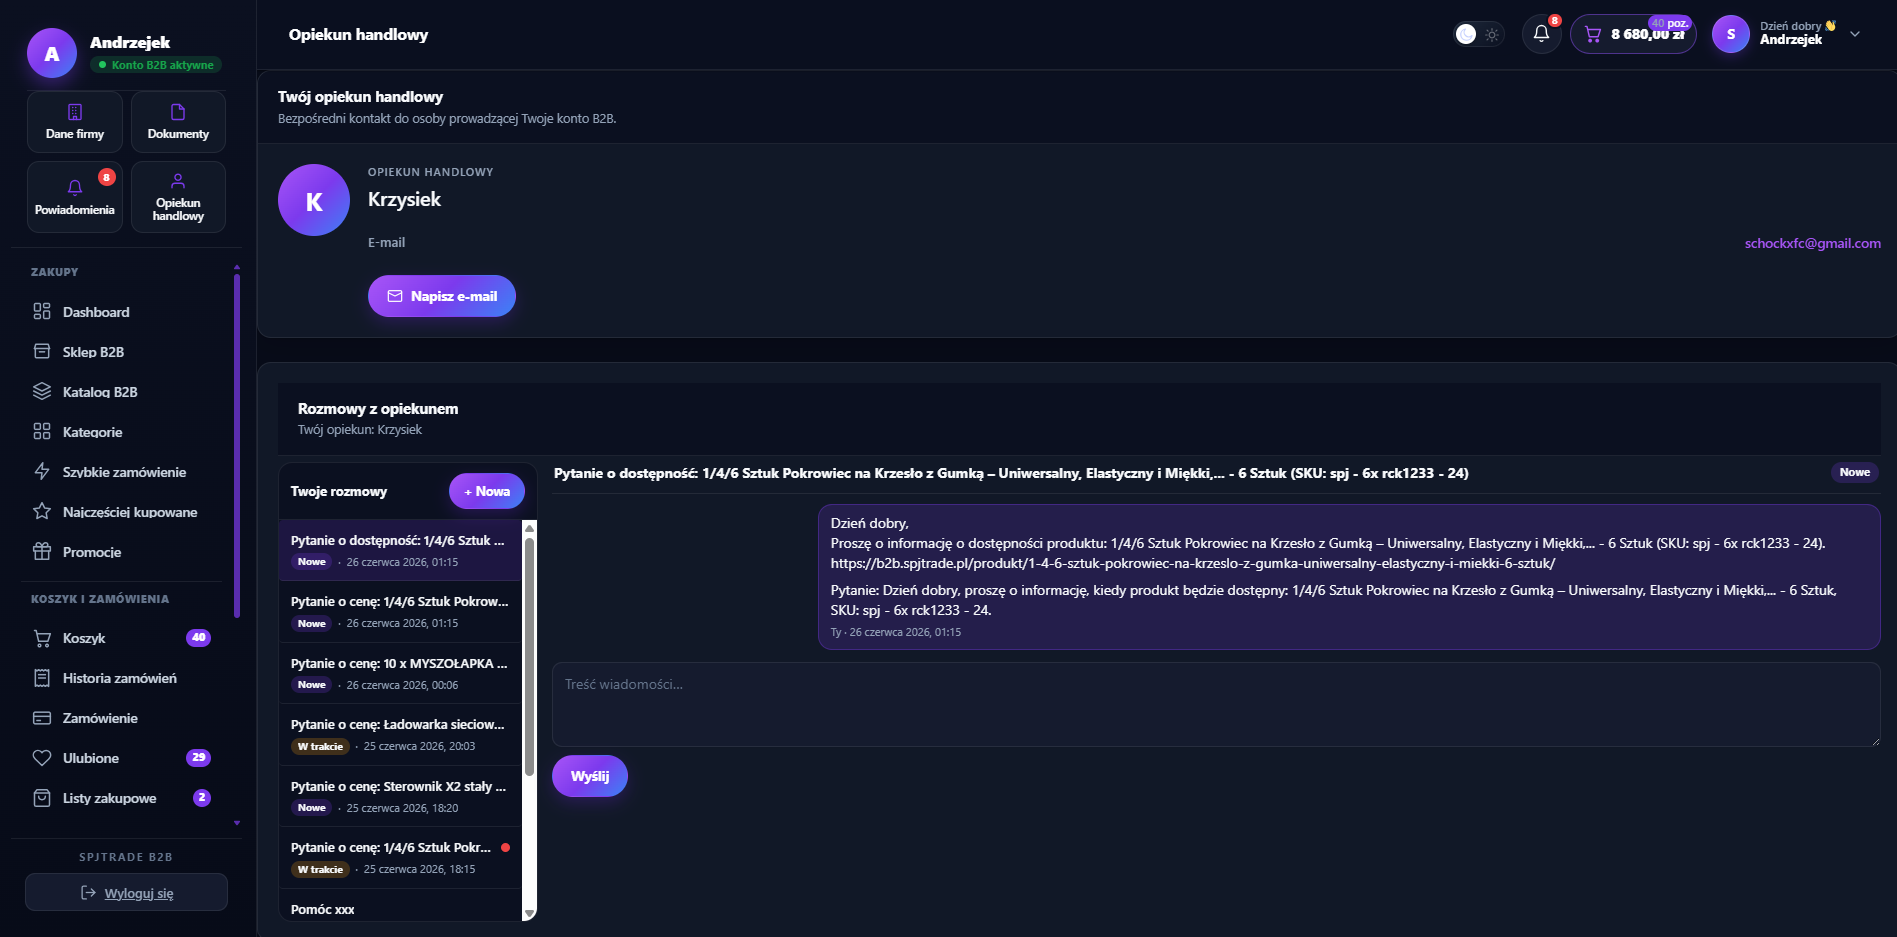Click the Dane firmy building icon
This screenshot has height=937, width=1897.
coord(75,112)
